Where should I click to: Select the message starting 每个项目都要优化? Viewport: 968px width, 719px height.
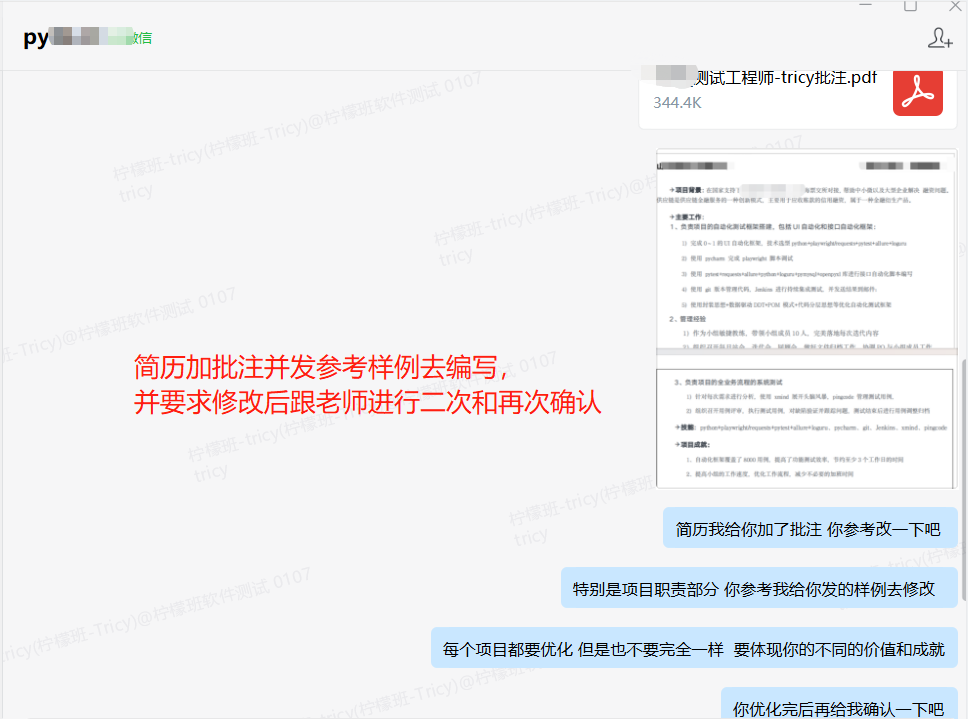[693, 648]
